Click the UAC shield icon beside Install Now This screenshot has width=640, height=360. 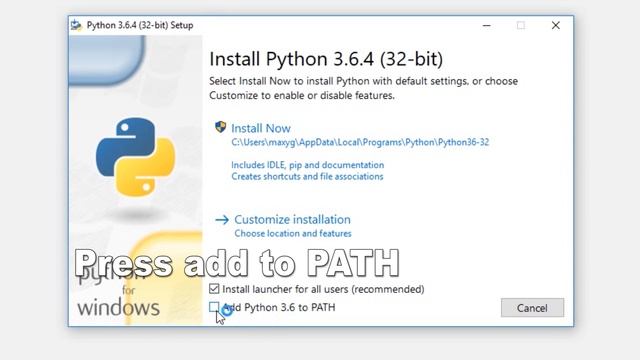click(x=220, y=127)
